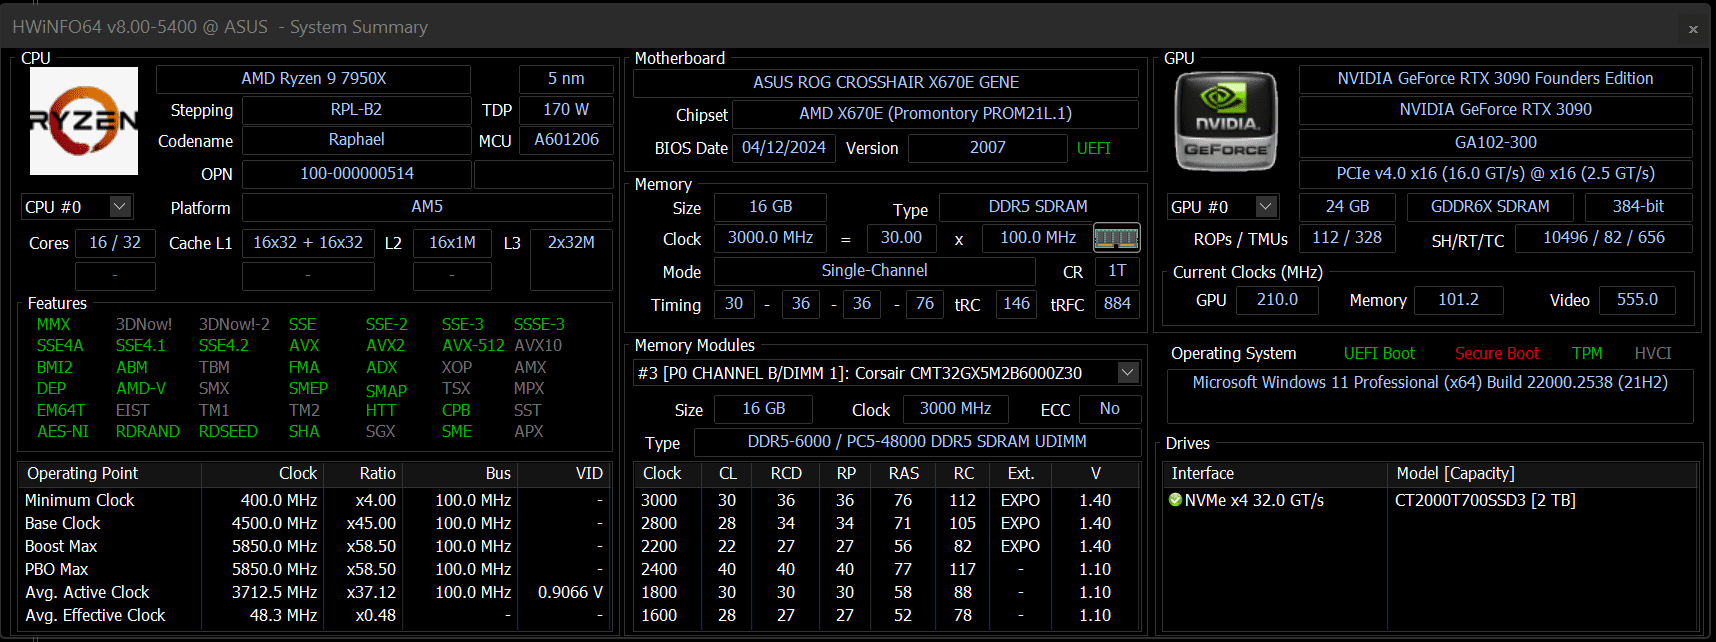Select the Boost Max operating point row
Screen dimensions: 1716x642
pos(314,546)
